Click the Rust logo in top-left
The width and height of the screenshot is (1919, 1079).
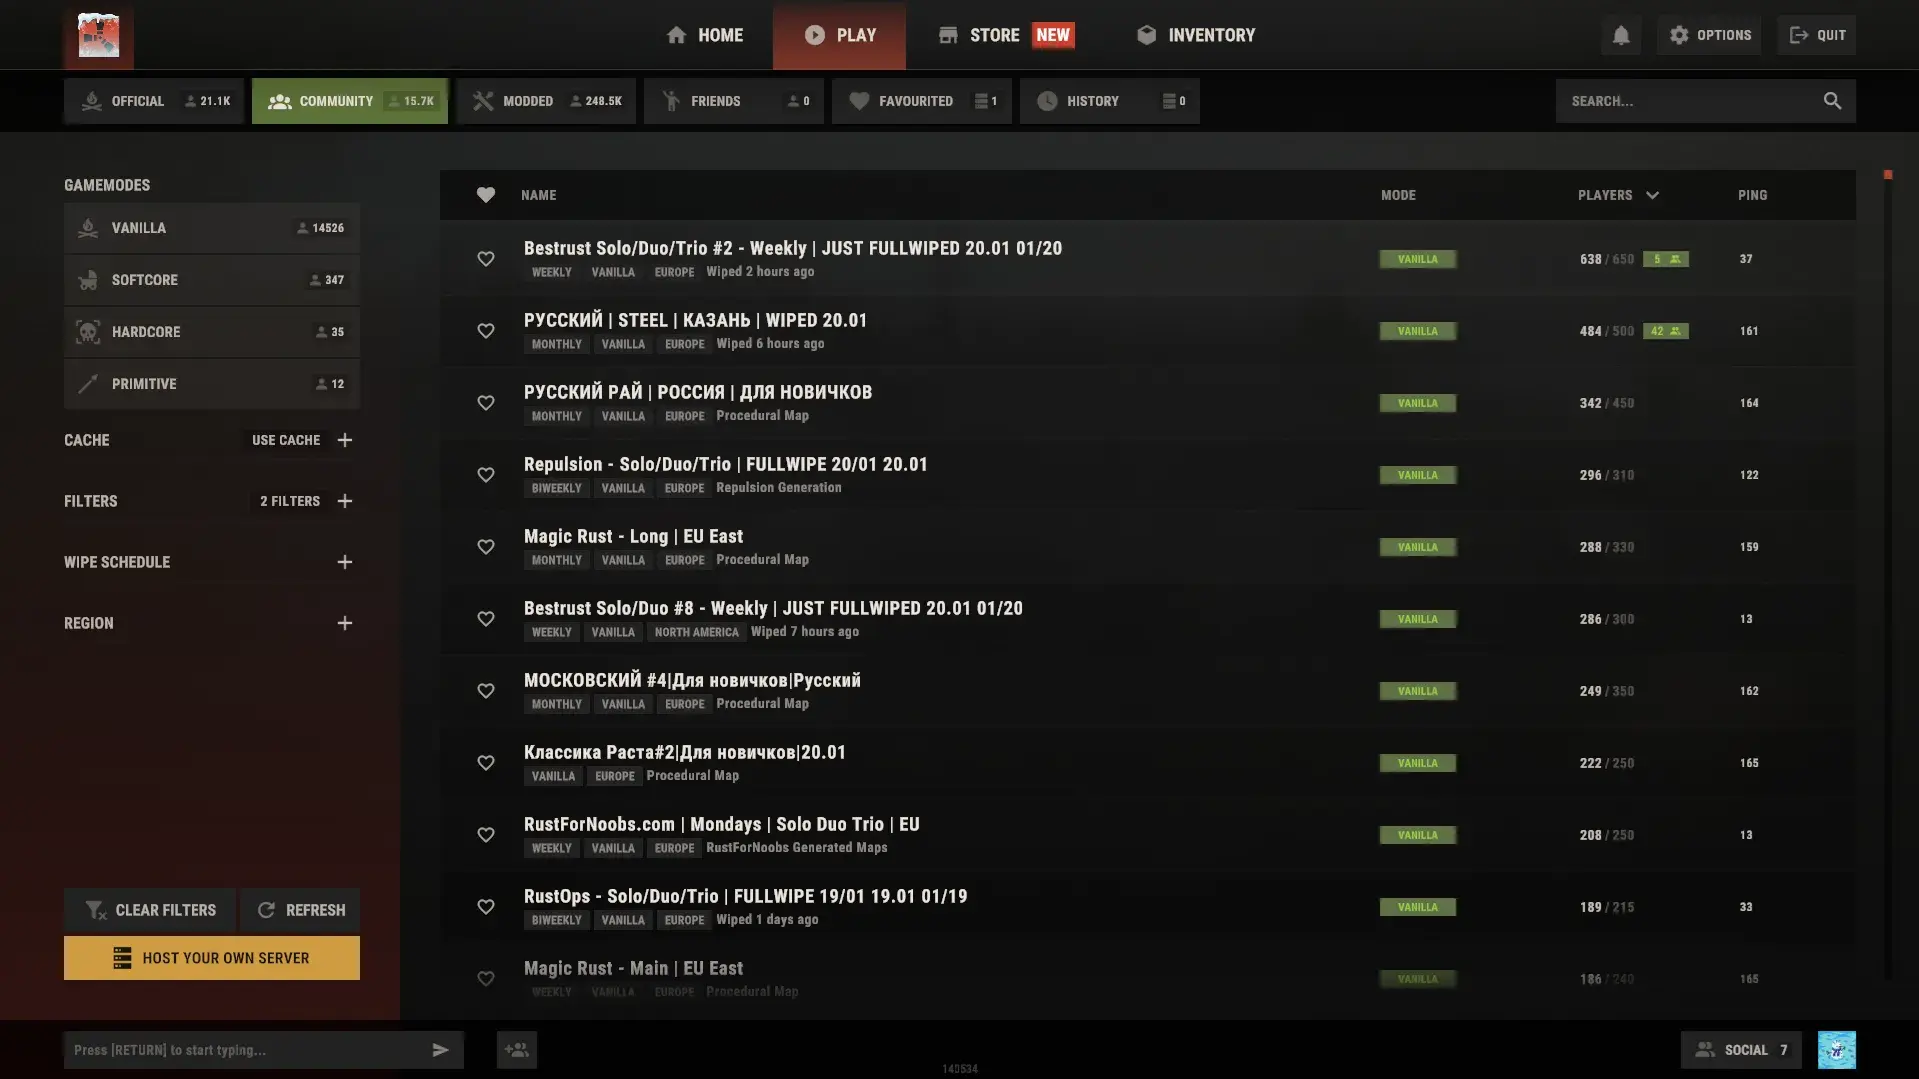coord(98,36)
